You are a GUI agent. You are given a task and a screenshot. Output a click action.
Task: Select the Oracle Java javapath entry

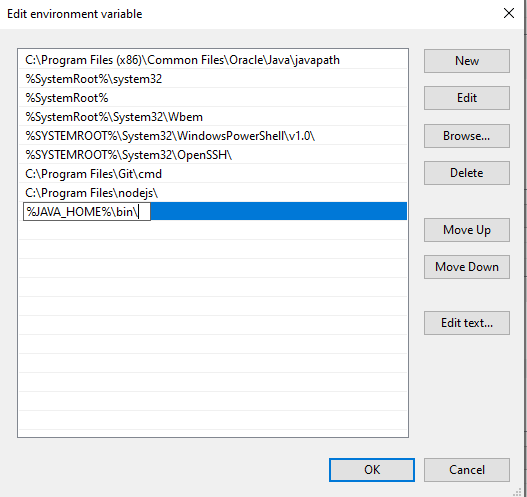[x=213, y=60]
